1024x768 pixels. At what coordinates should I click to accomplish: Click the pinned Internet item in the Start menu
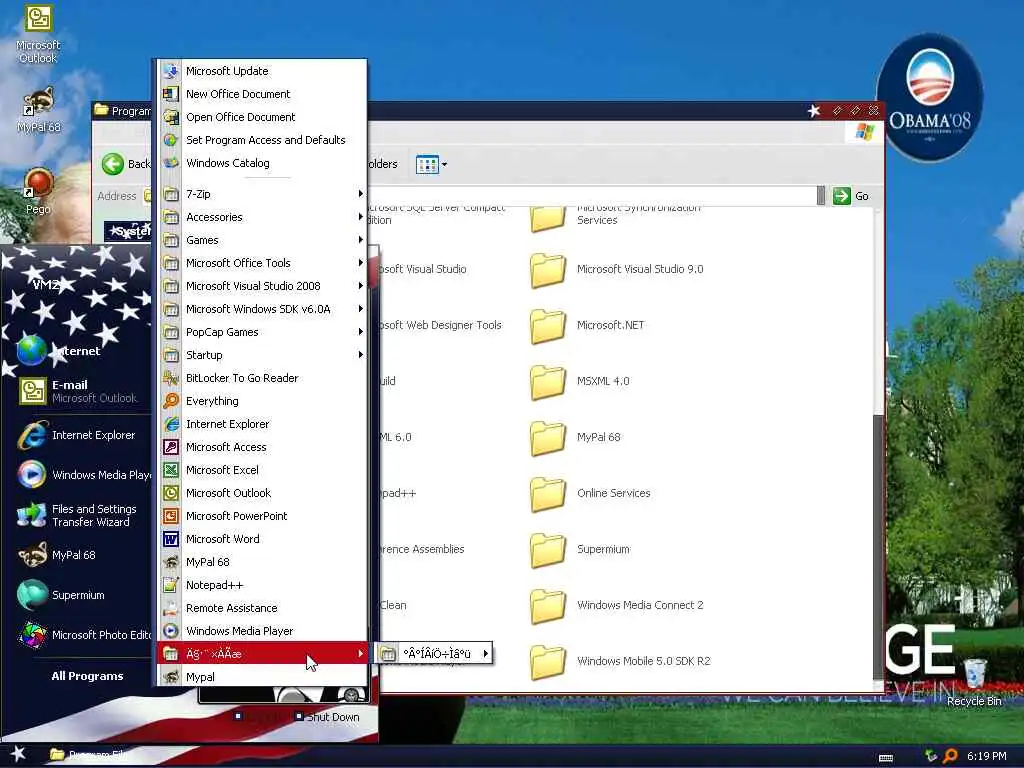click(x=77, y=351)
